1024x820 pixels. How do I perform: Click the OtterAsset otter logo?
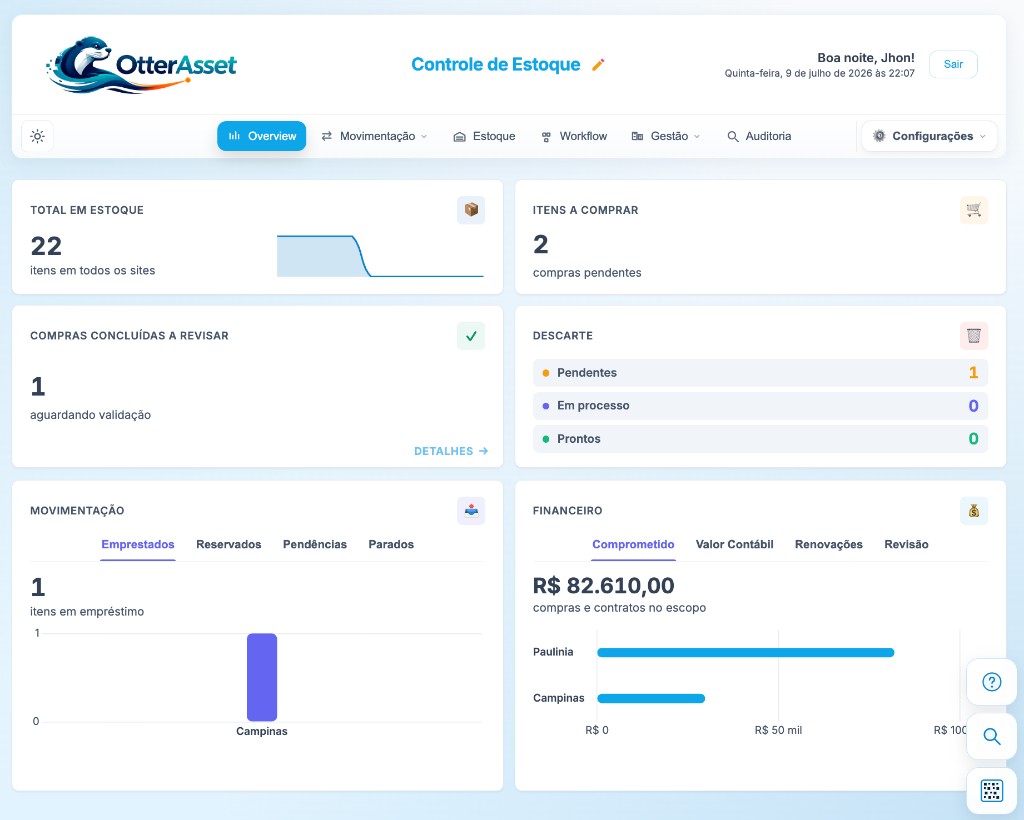(x=142, y=65)
